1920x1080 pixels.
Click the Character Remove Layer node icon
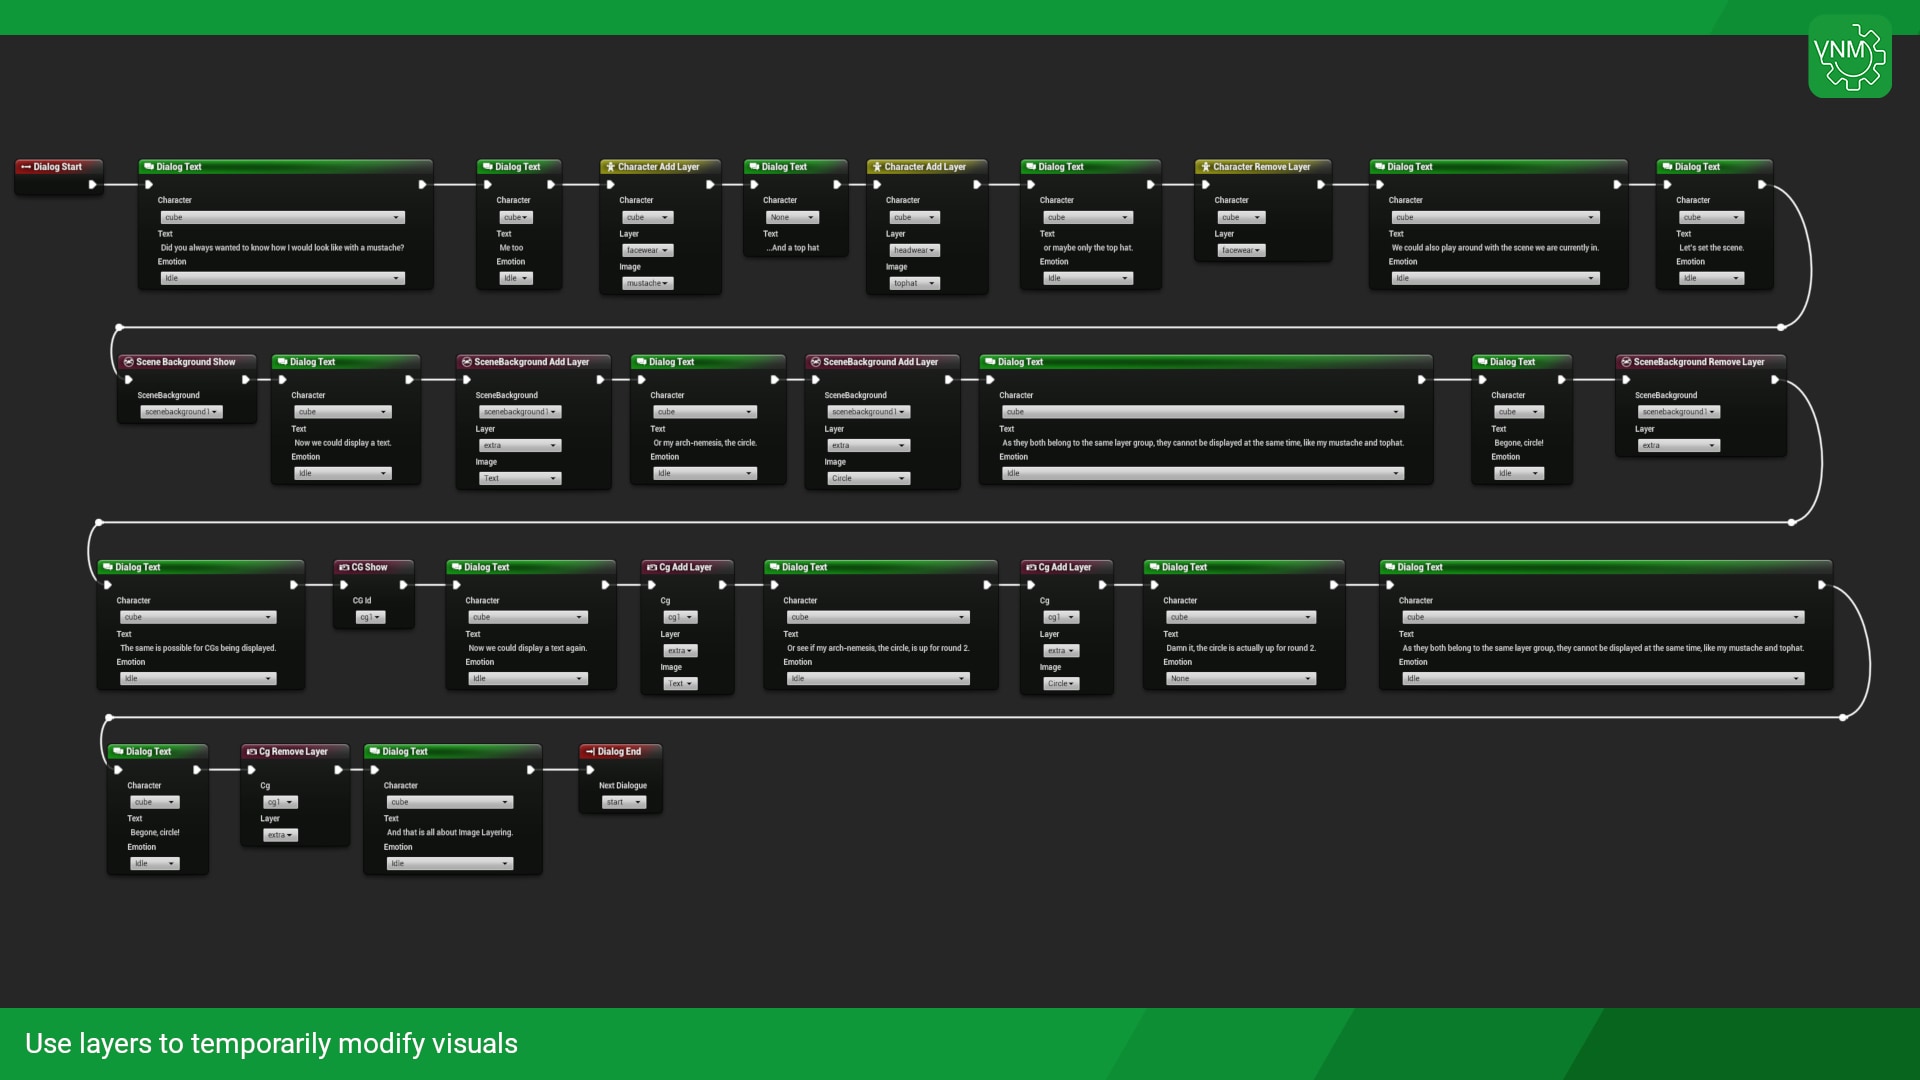(x=1206, y=167)
